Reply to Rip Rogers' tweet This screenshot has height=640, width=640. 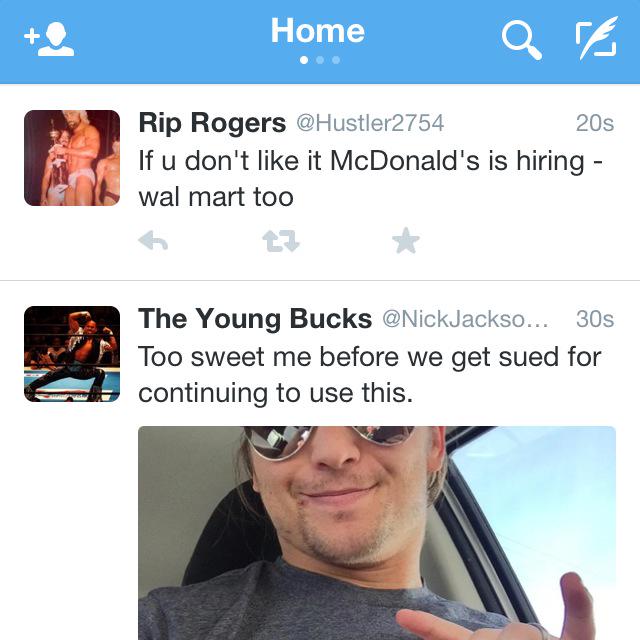click(153, 241)
